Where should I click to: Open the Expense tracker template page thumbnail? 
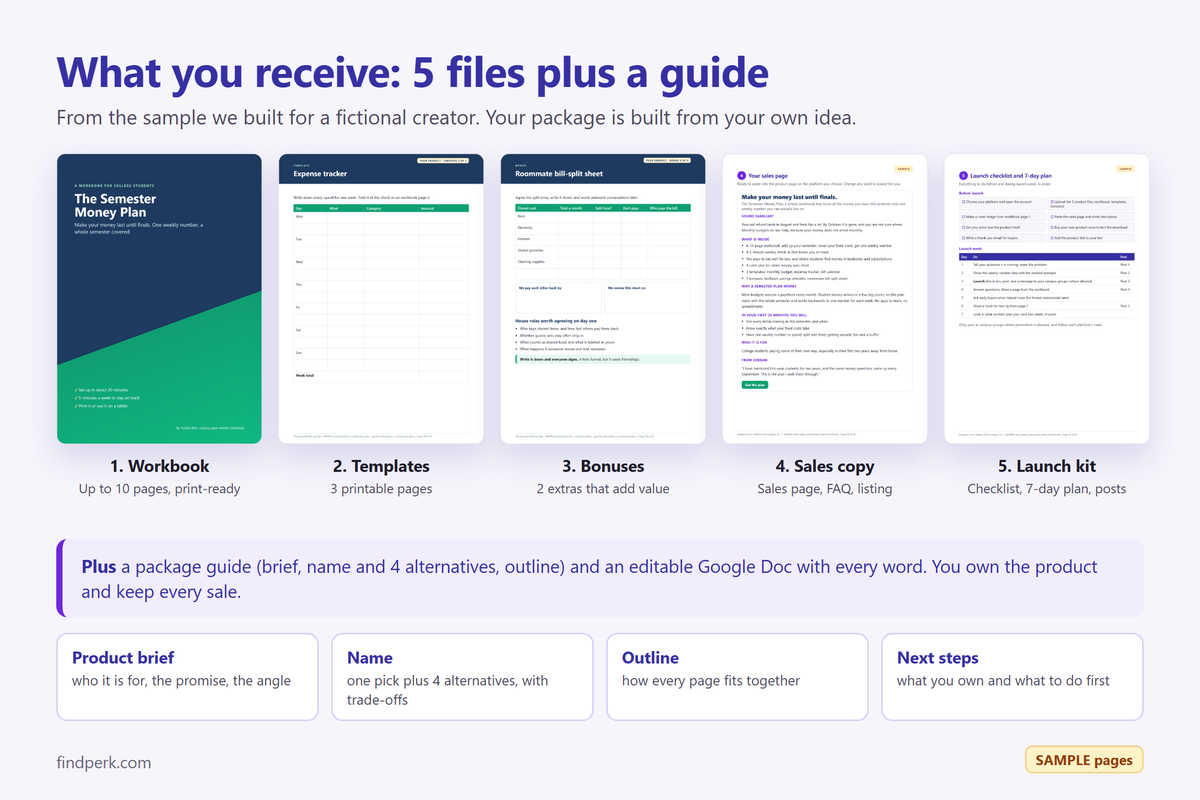(x=381, y=298)
